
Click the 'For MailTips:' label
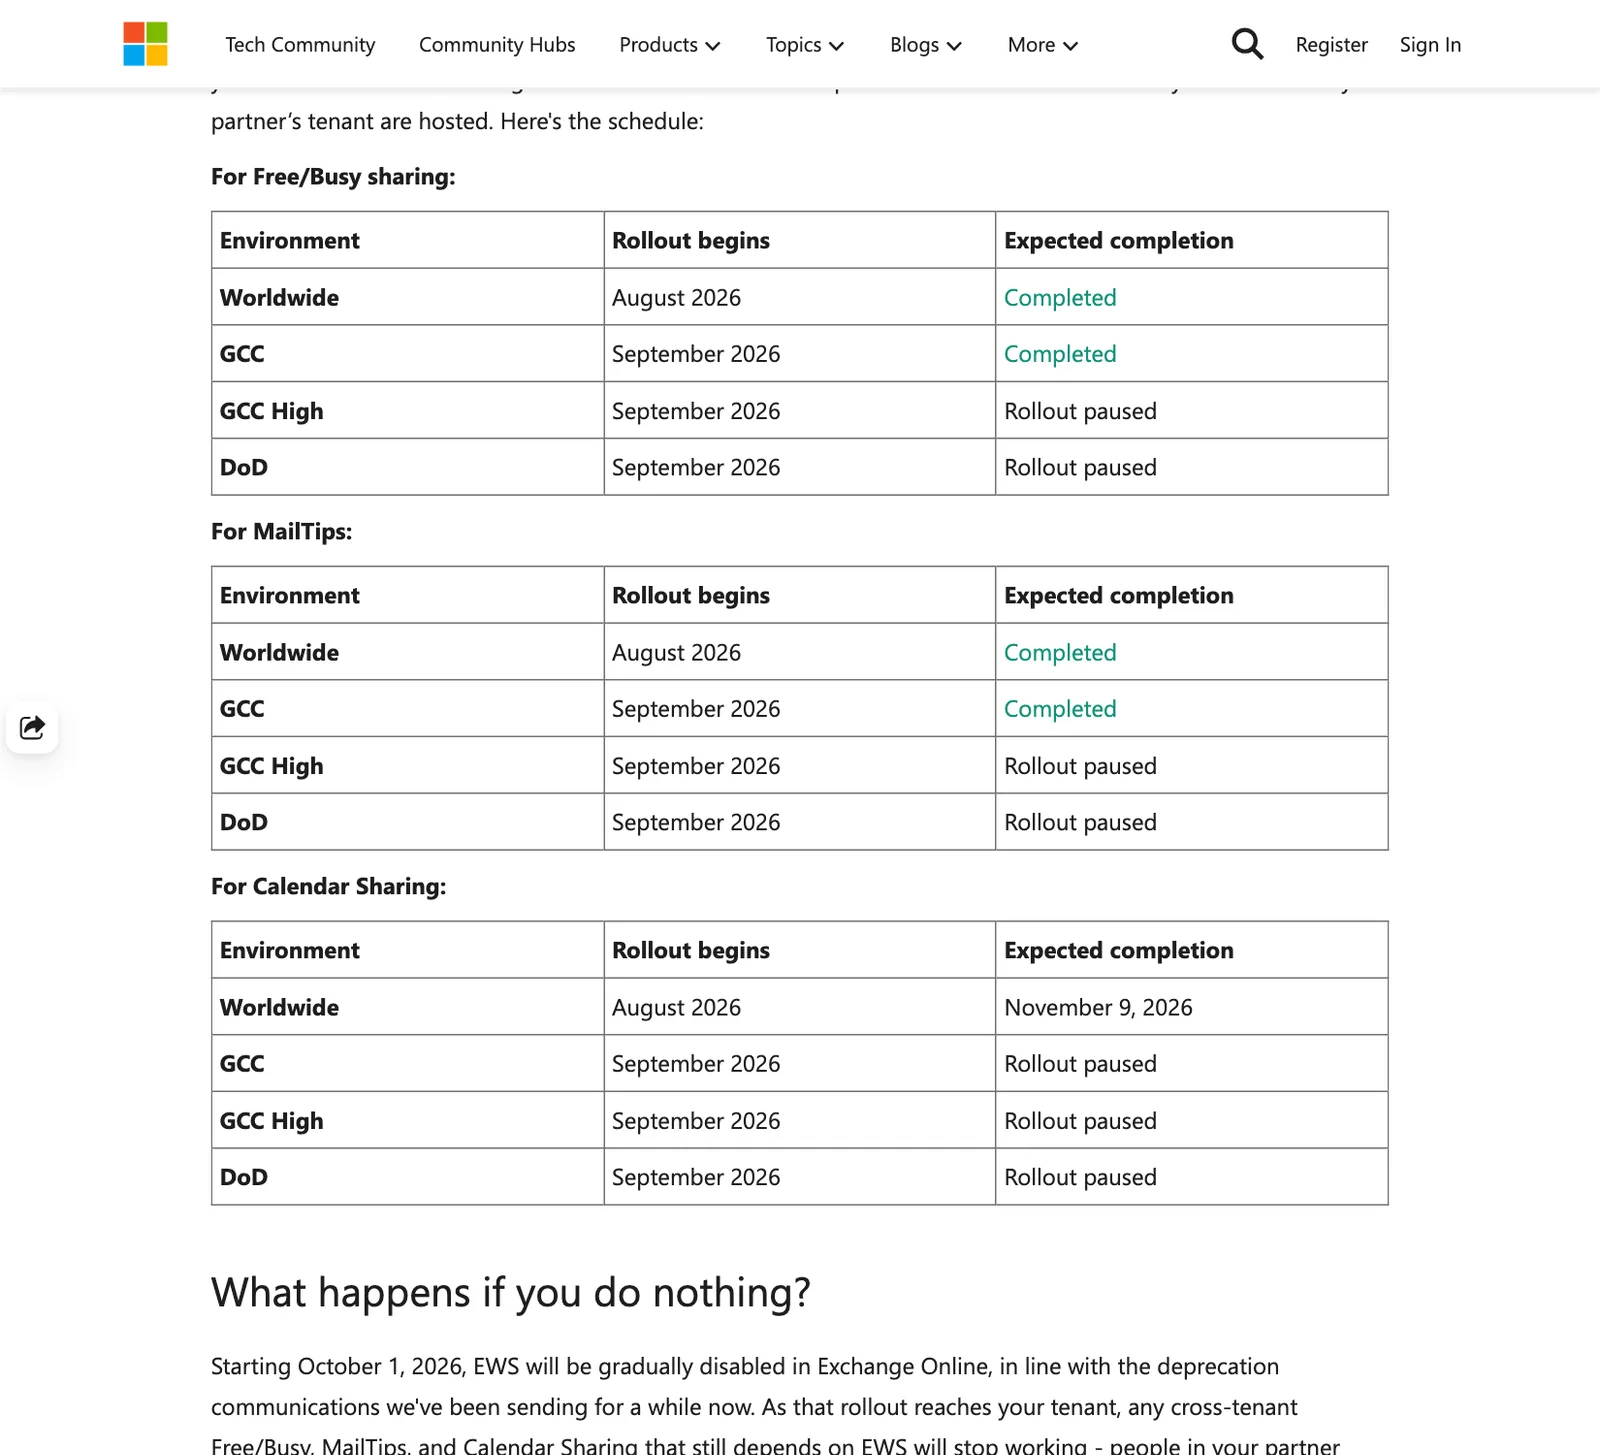pos(282,531)
